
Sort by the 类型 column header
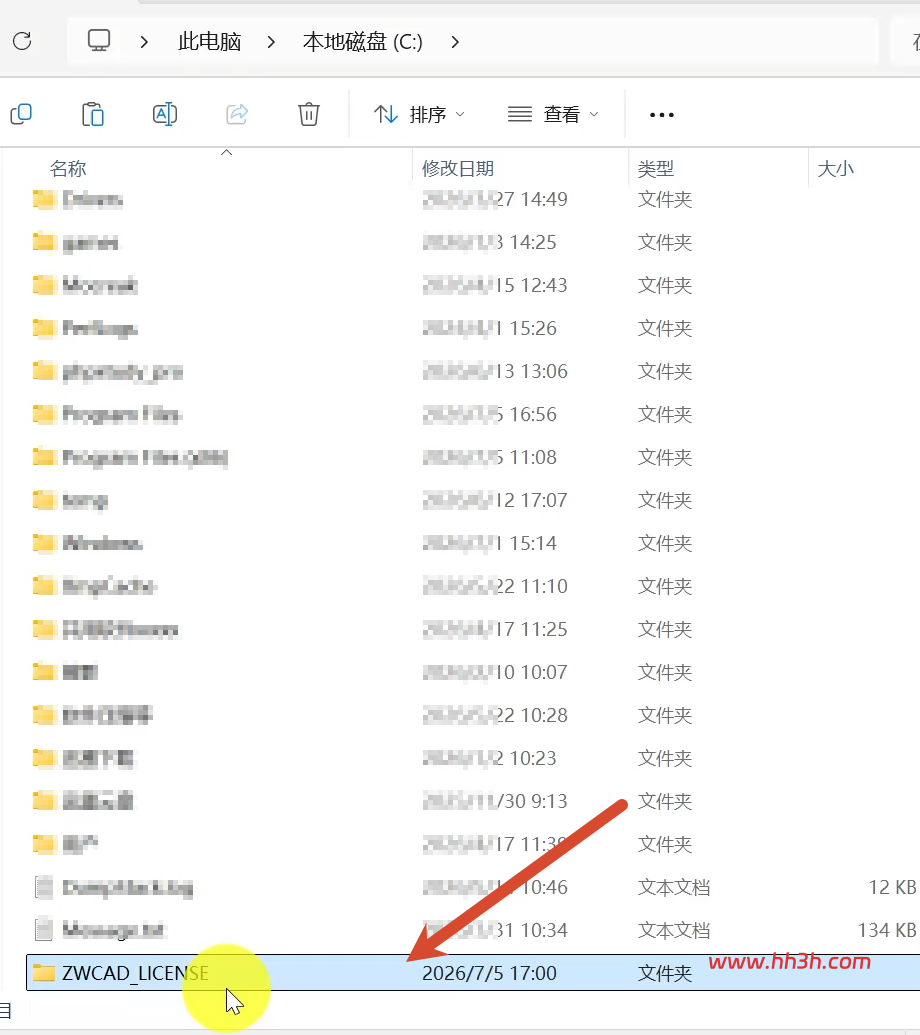(655, 169)
